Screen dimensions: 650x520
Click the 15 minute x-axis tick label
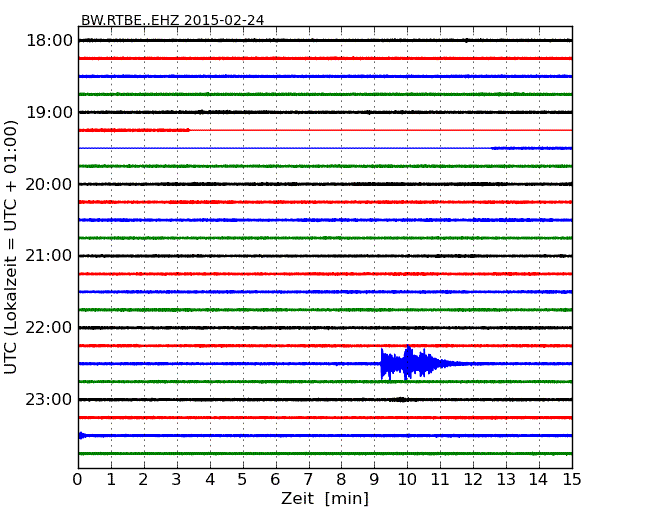[x=571, y=479]
